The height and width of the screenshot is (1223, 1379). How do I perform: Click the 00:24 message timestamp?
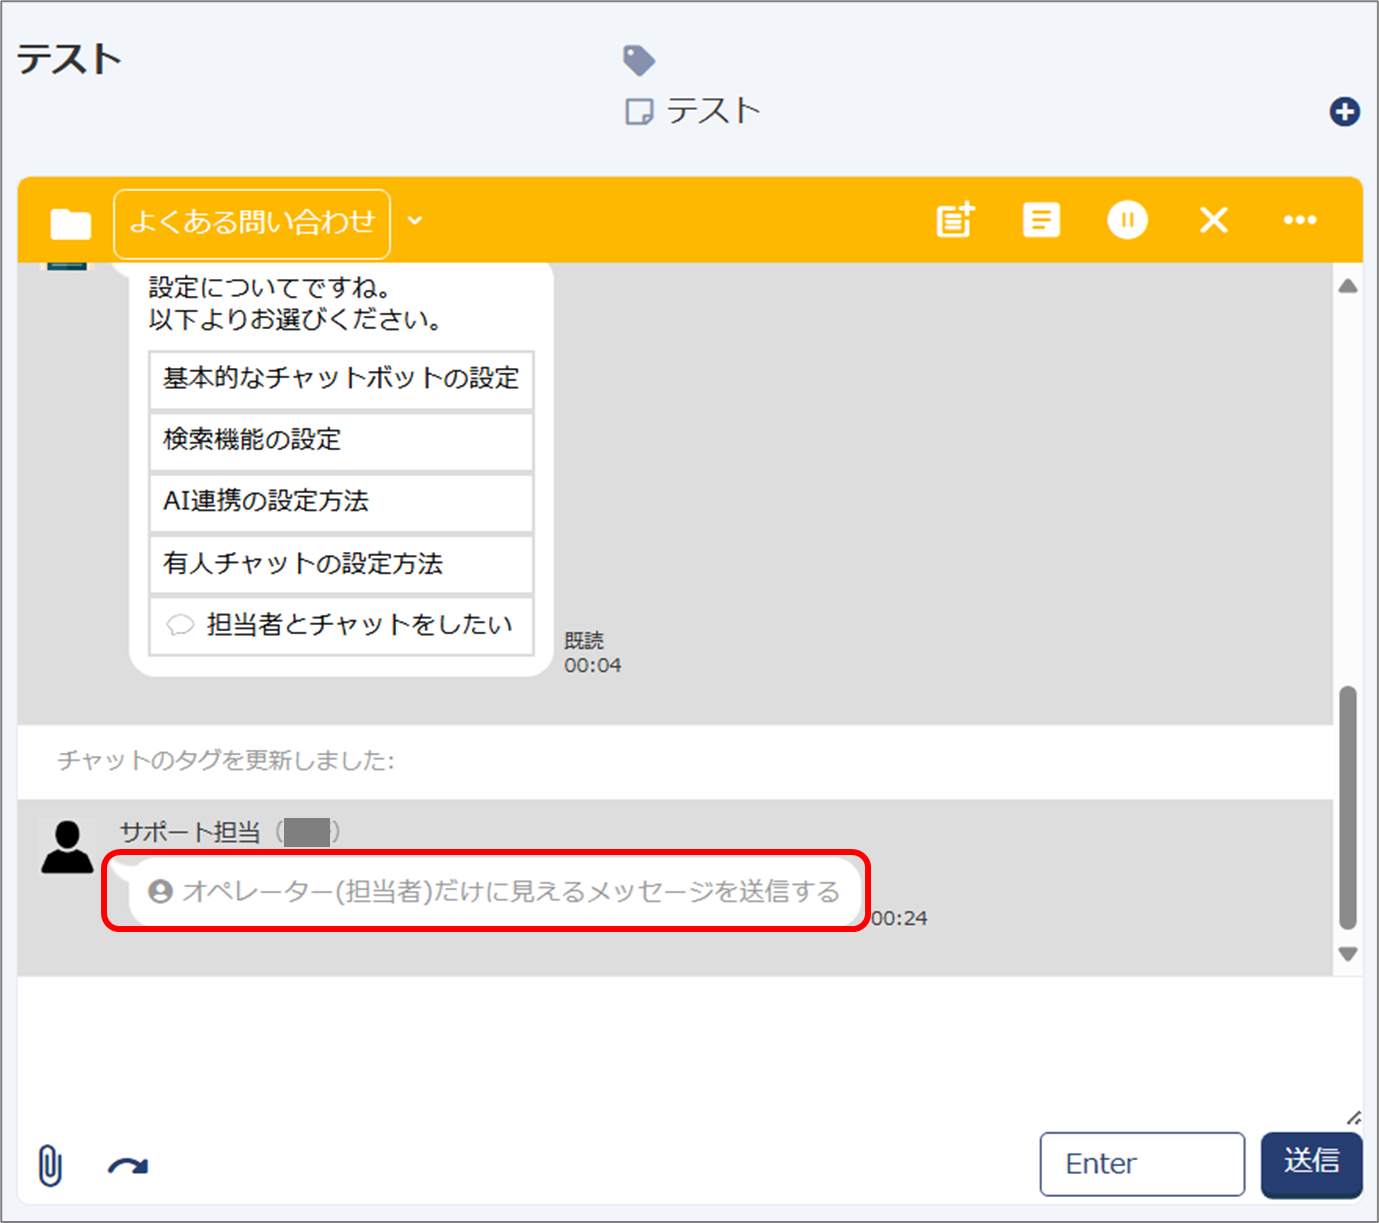899,918
